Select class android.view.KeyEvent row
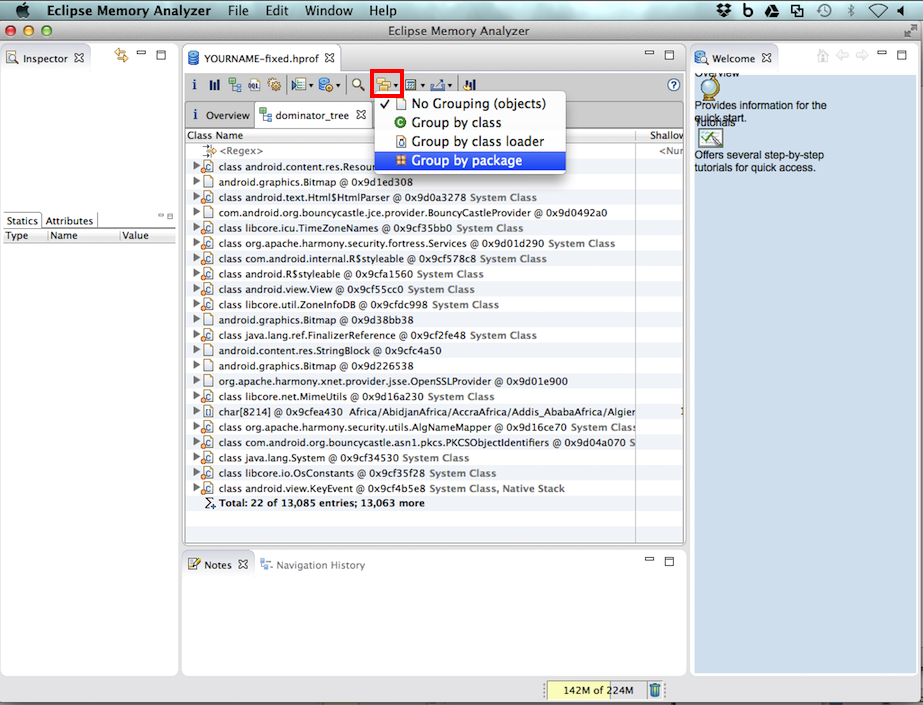This screenshot has height=705, width=923. click(x=391, y=488)
